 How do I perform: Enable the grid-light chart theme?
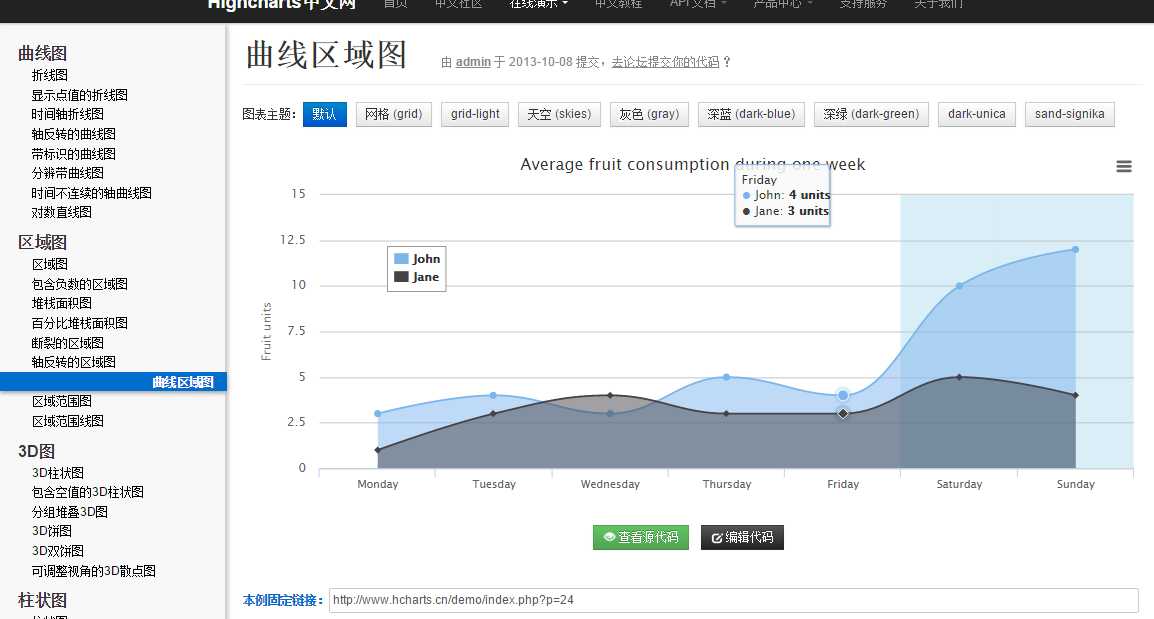474,113
